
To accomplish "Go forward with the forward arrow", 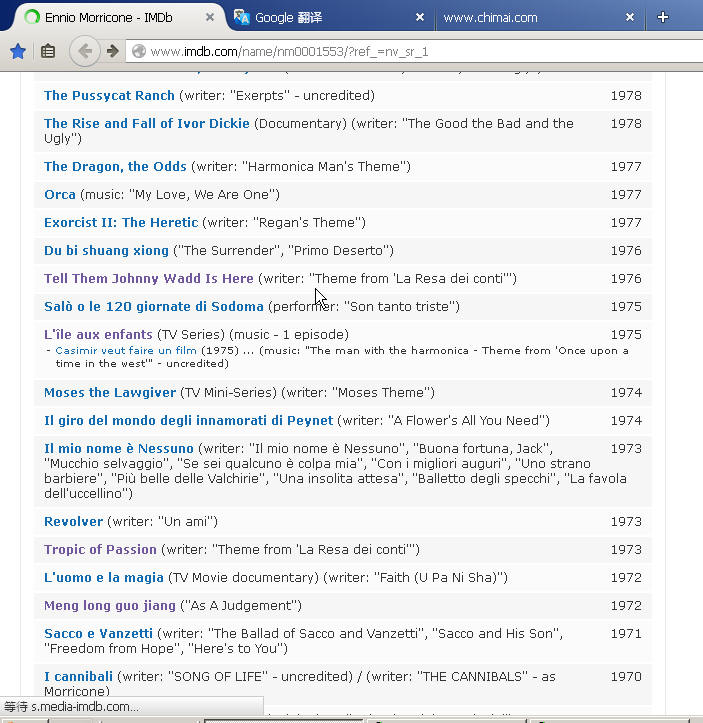I will pyautogui.click(x=112, y=51).
